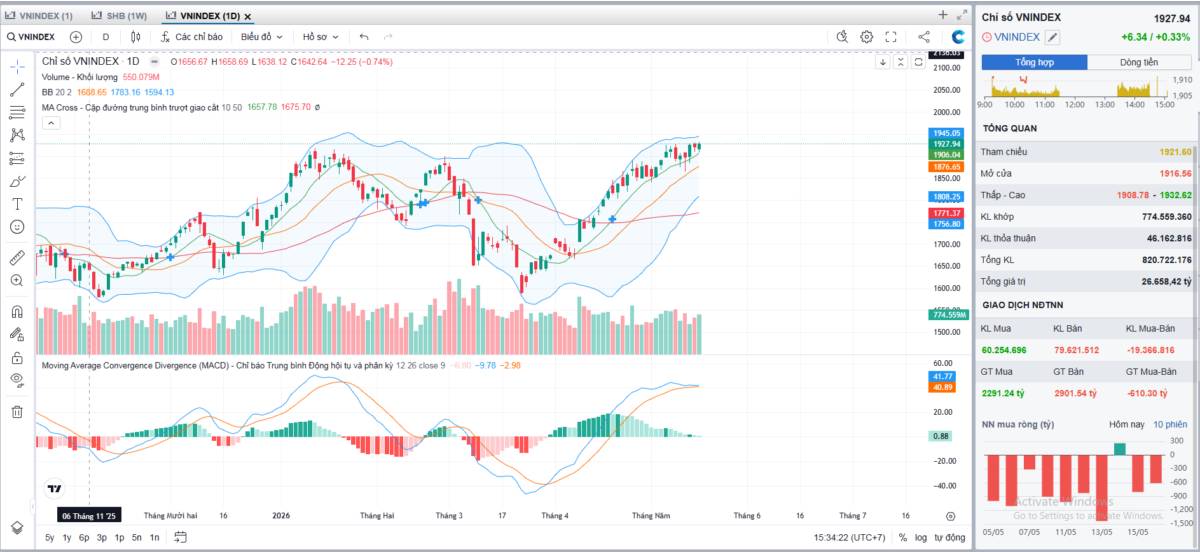Viewport: 1200px width, 552px height.
Task: Toggle tự động auto scale
Action: pos(950,538)
